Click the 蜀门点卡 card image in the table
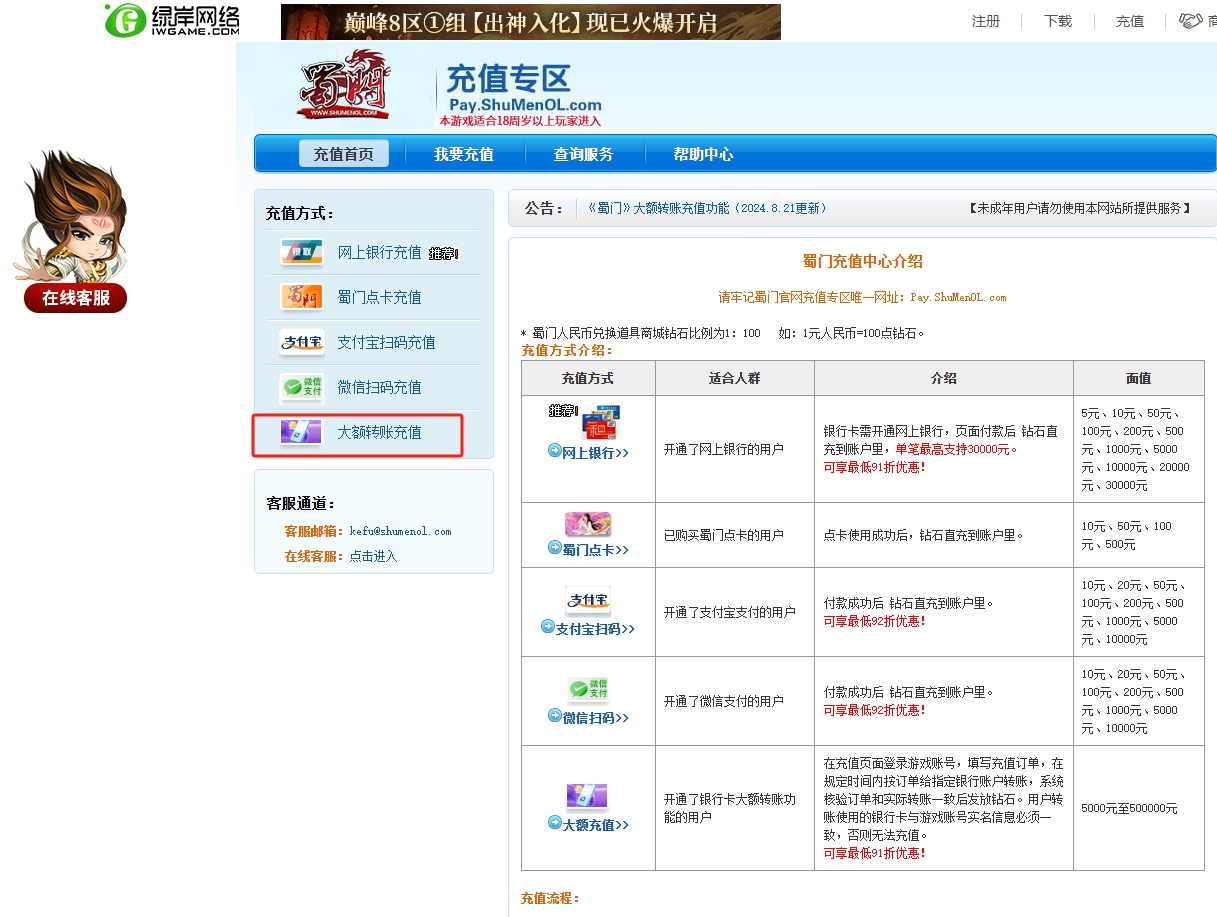 click(x=588, y=524)
